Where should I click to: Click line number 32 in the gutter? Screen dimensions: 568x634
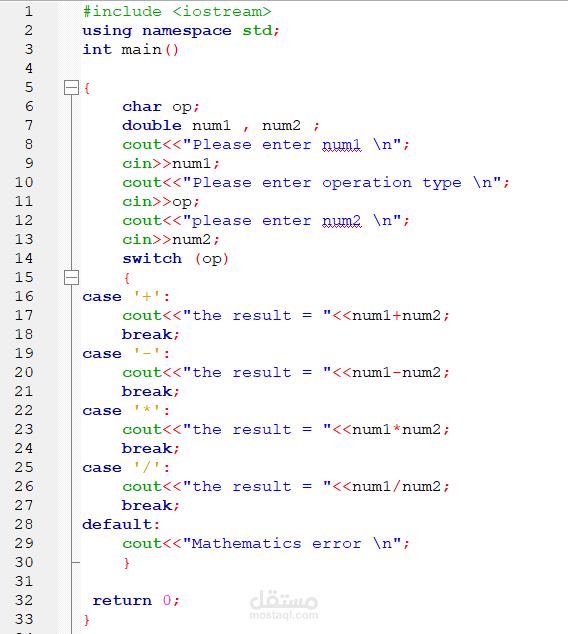tap(24, 600)
